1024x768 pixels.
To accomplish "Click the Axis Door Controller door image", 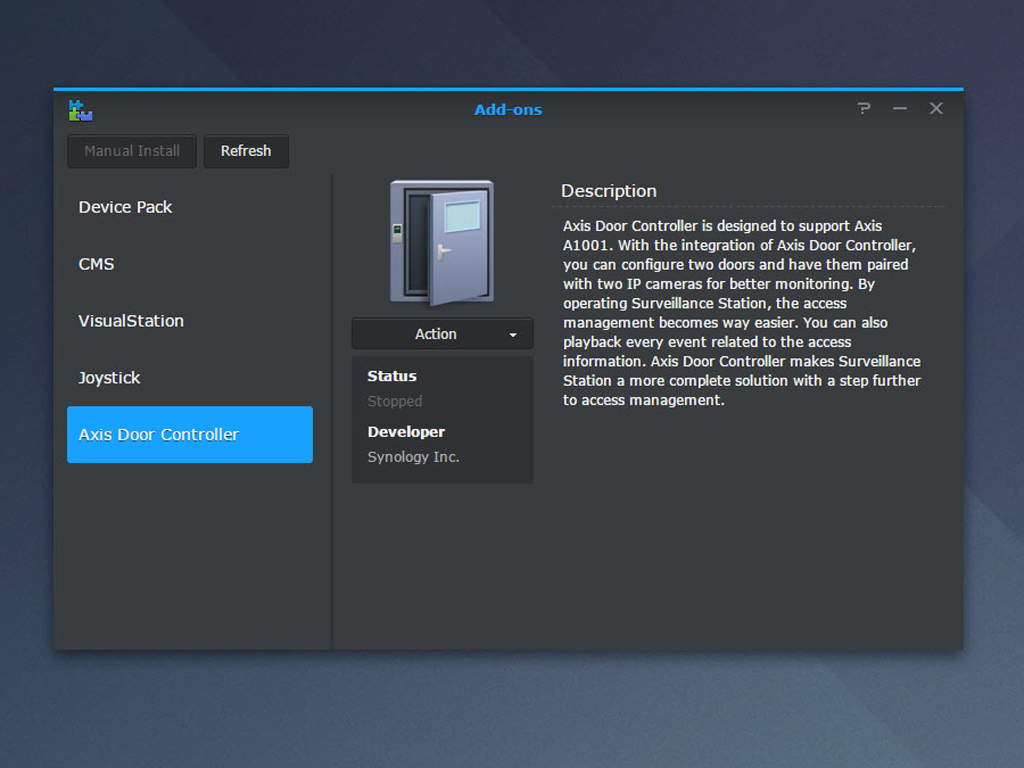I will click(442, 242).
